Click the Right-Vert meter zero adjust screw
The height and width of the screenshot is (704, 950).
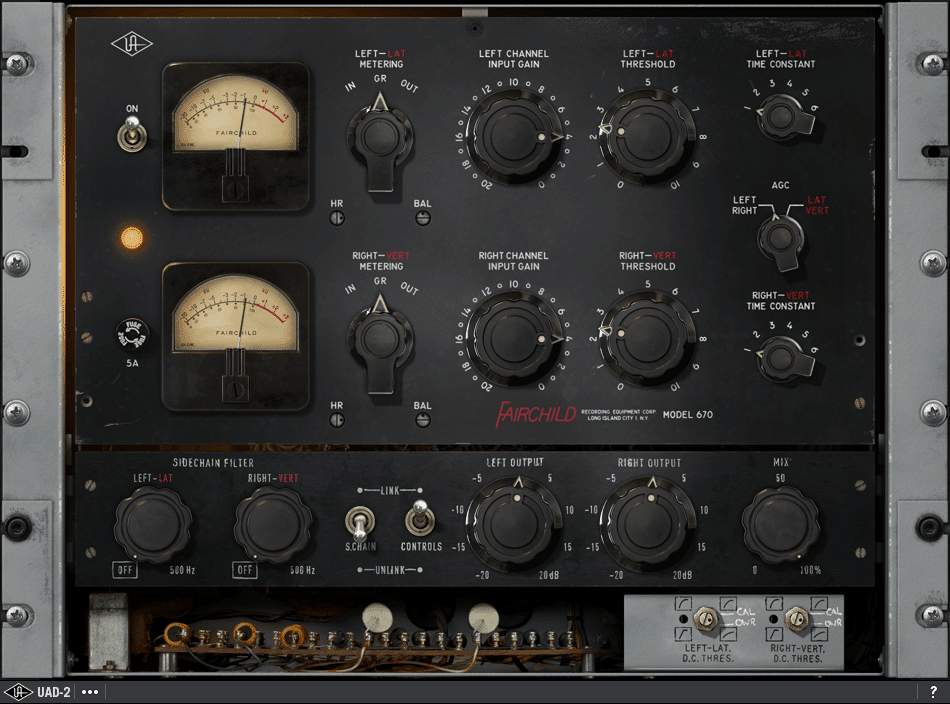pos(235,390)
